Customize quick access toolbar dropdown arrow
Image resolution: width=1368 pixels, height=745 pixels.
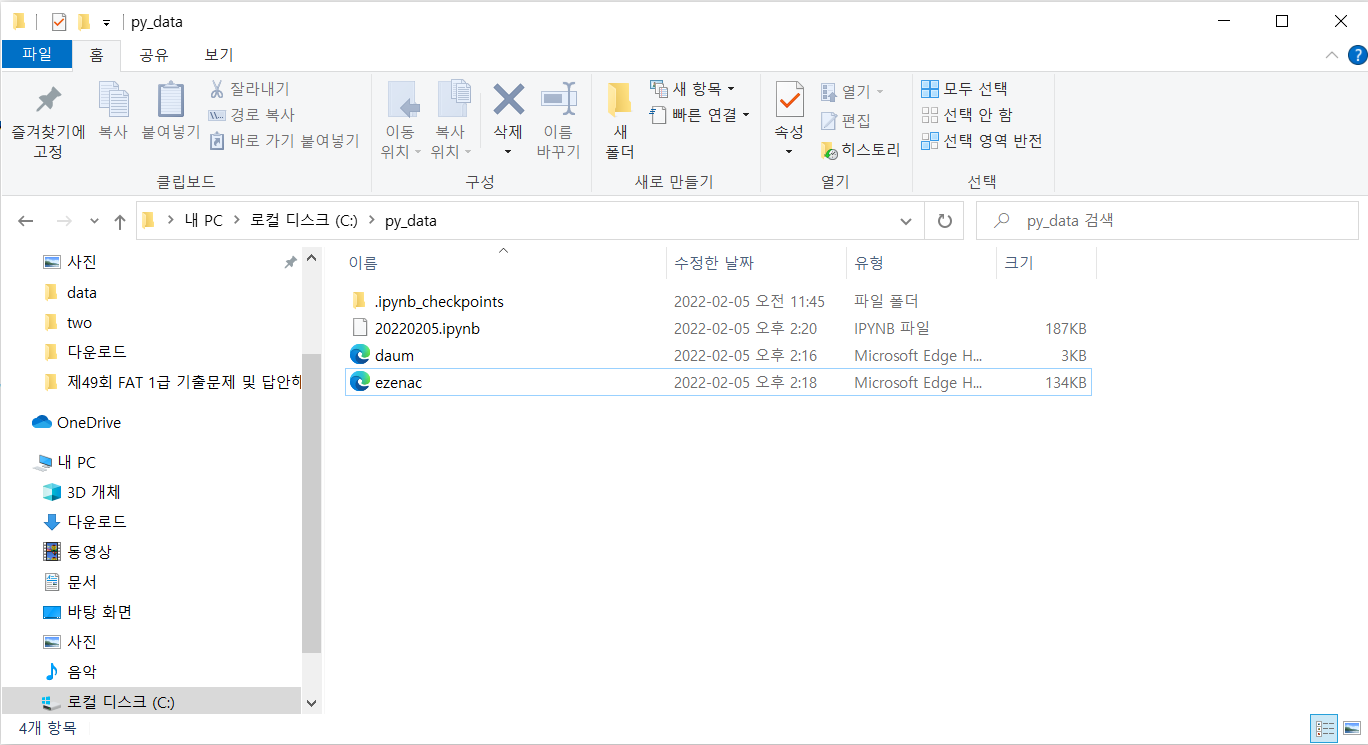(106, 22)
